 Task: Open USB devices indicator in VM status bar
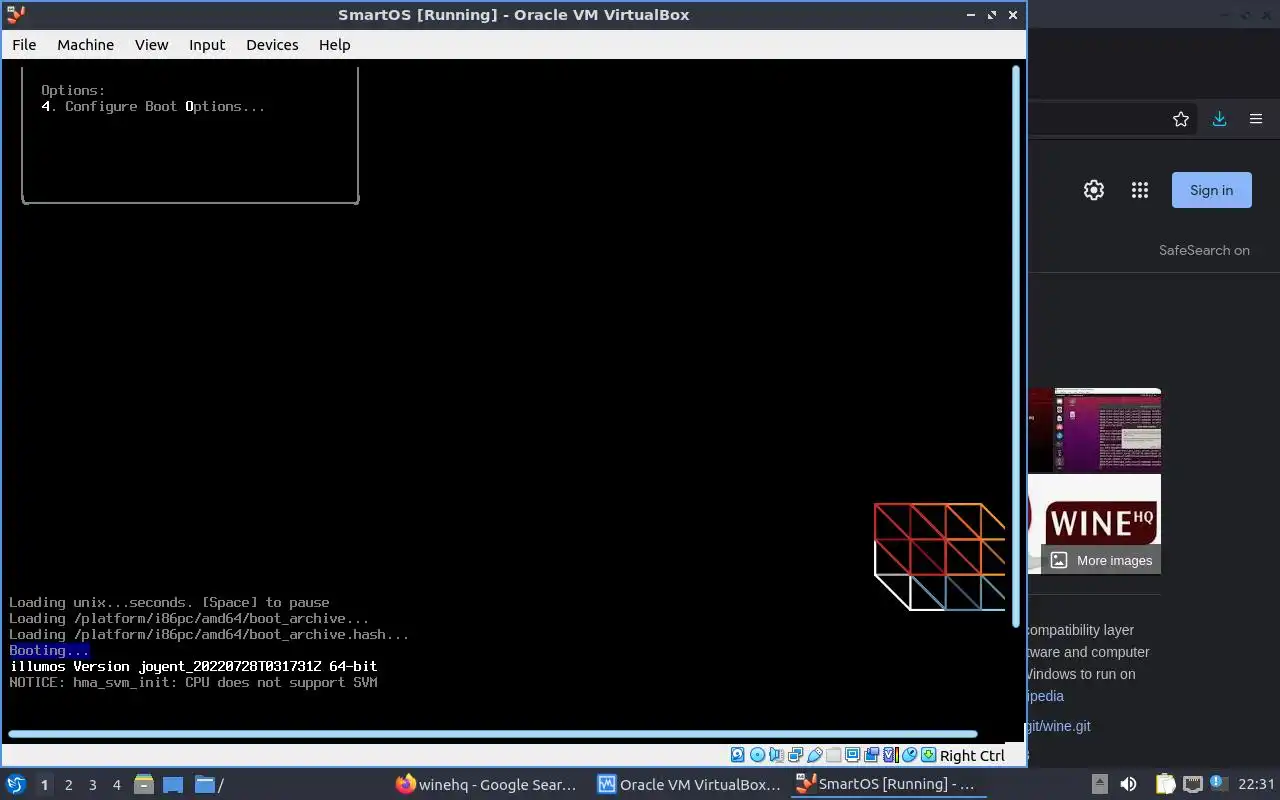coord(814,755)
